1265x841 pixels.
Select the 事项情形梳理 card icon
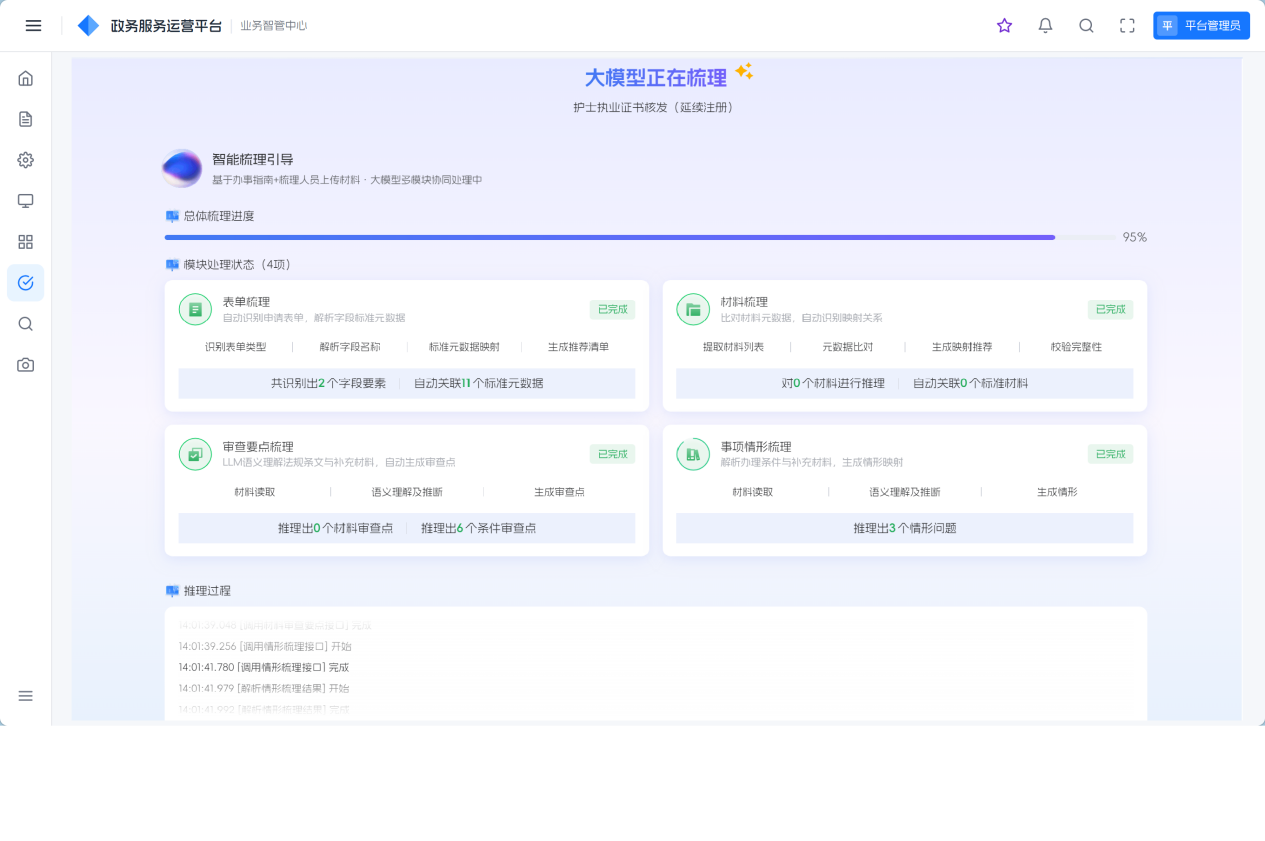point(693,454)
